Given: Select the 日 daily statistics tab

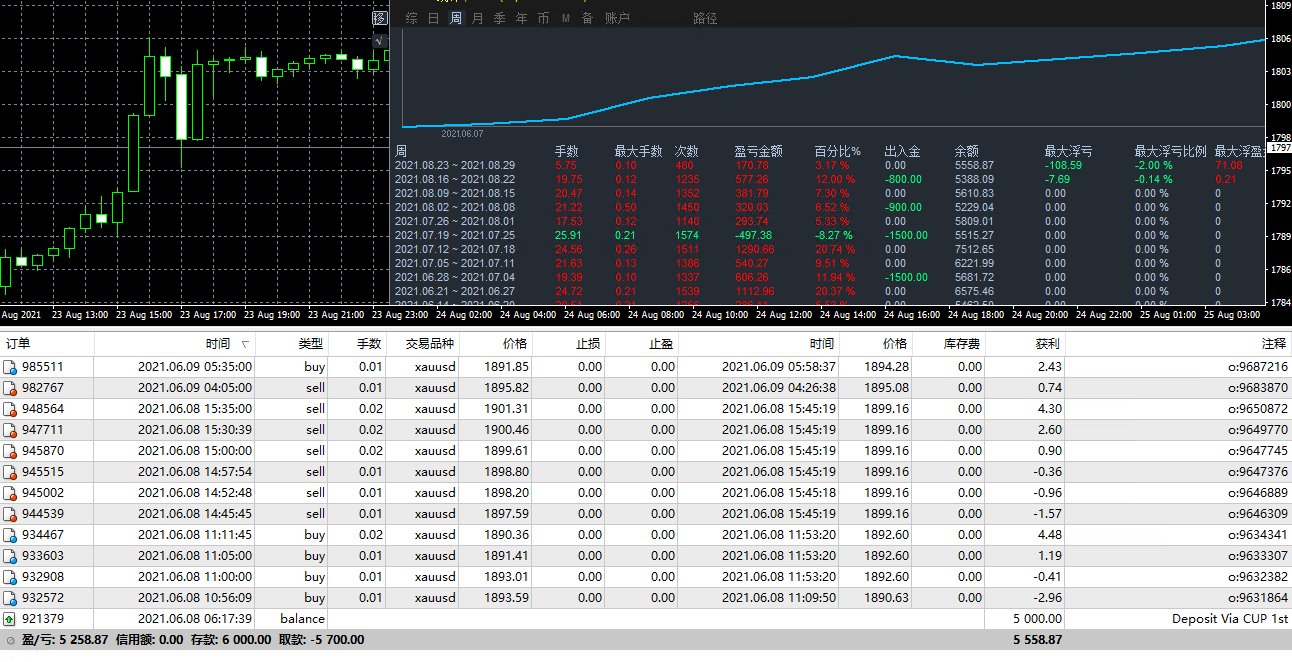Looking at the screenshot, I should [x=434, y=18].
